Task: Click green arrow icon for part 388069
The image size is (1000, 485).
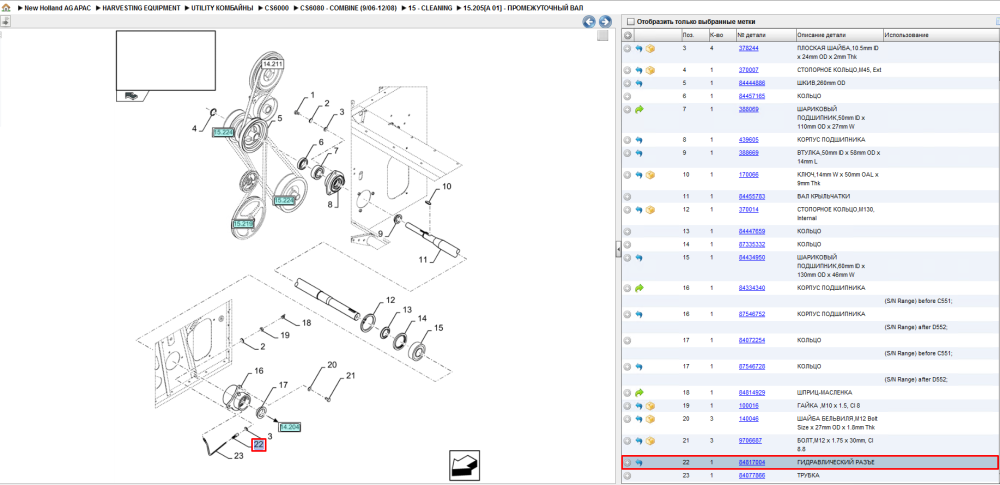Action: (639, 109)
